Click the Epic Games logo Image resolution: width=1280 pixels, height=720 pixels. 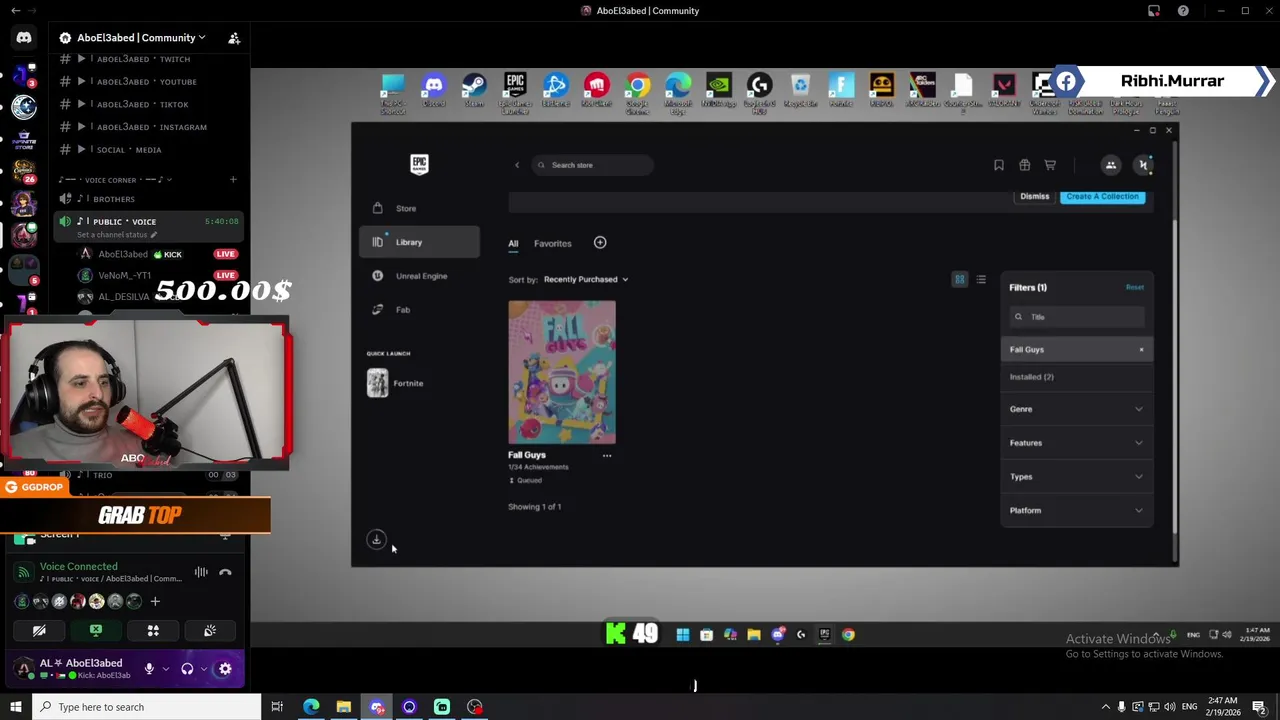pos(419,165)
